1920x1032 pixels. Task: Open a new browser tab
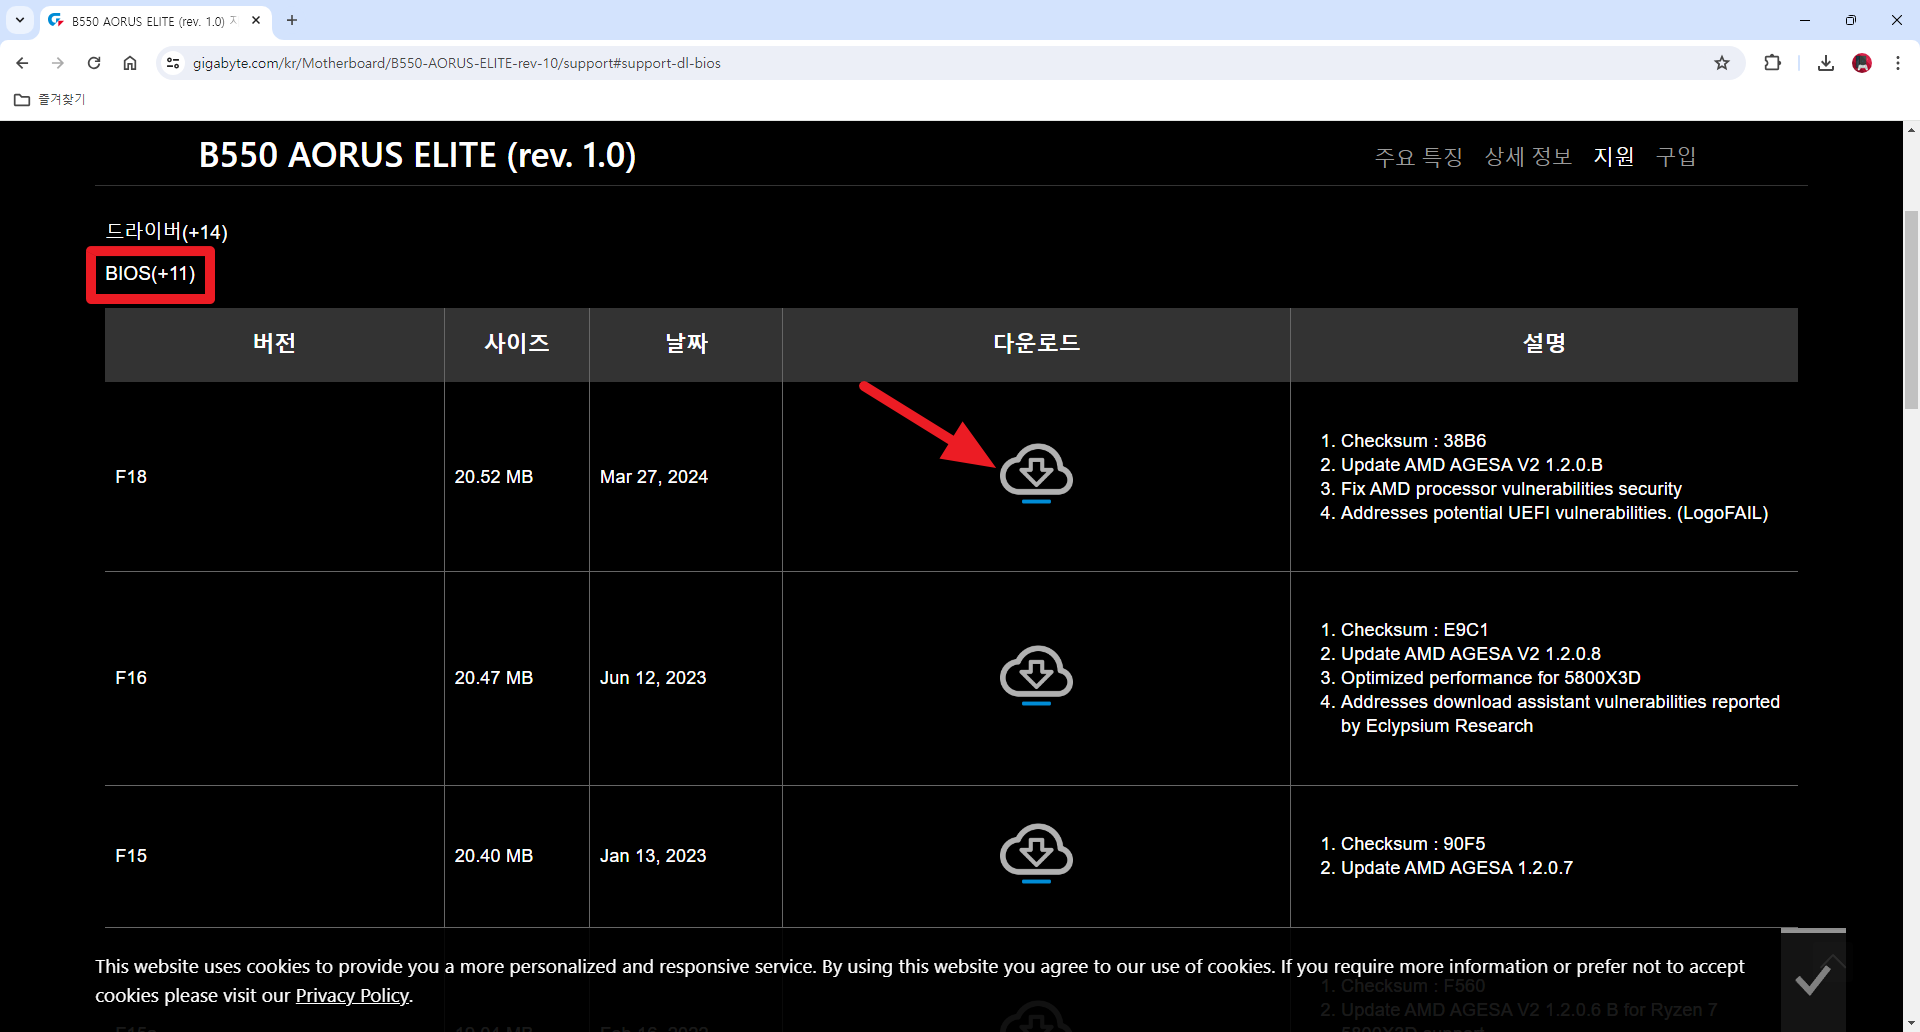pyautogui.click(x=292, y=20)
